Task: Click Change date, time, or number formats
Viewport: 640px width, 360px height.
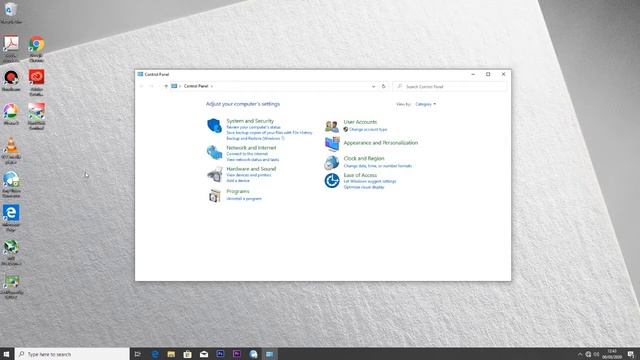Action: click(x=378, y=166)
